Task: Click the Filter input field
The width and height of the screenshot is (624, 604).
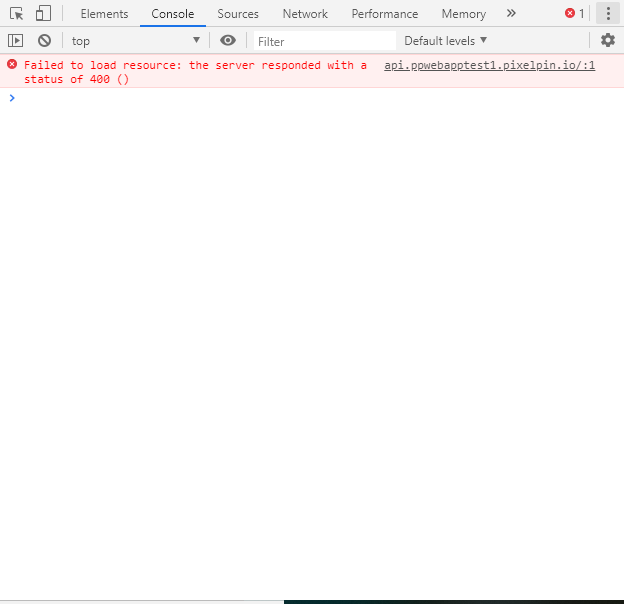Action: (x=324, y=41)
